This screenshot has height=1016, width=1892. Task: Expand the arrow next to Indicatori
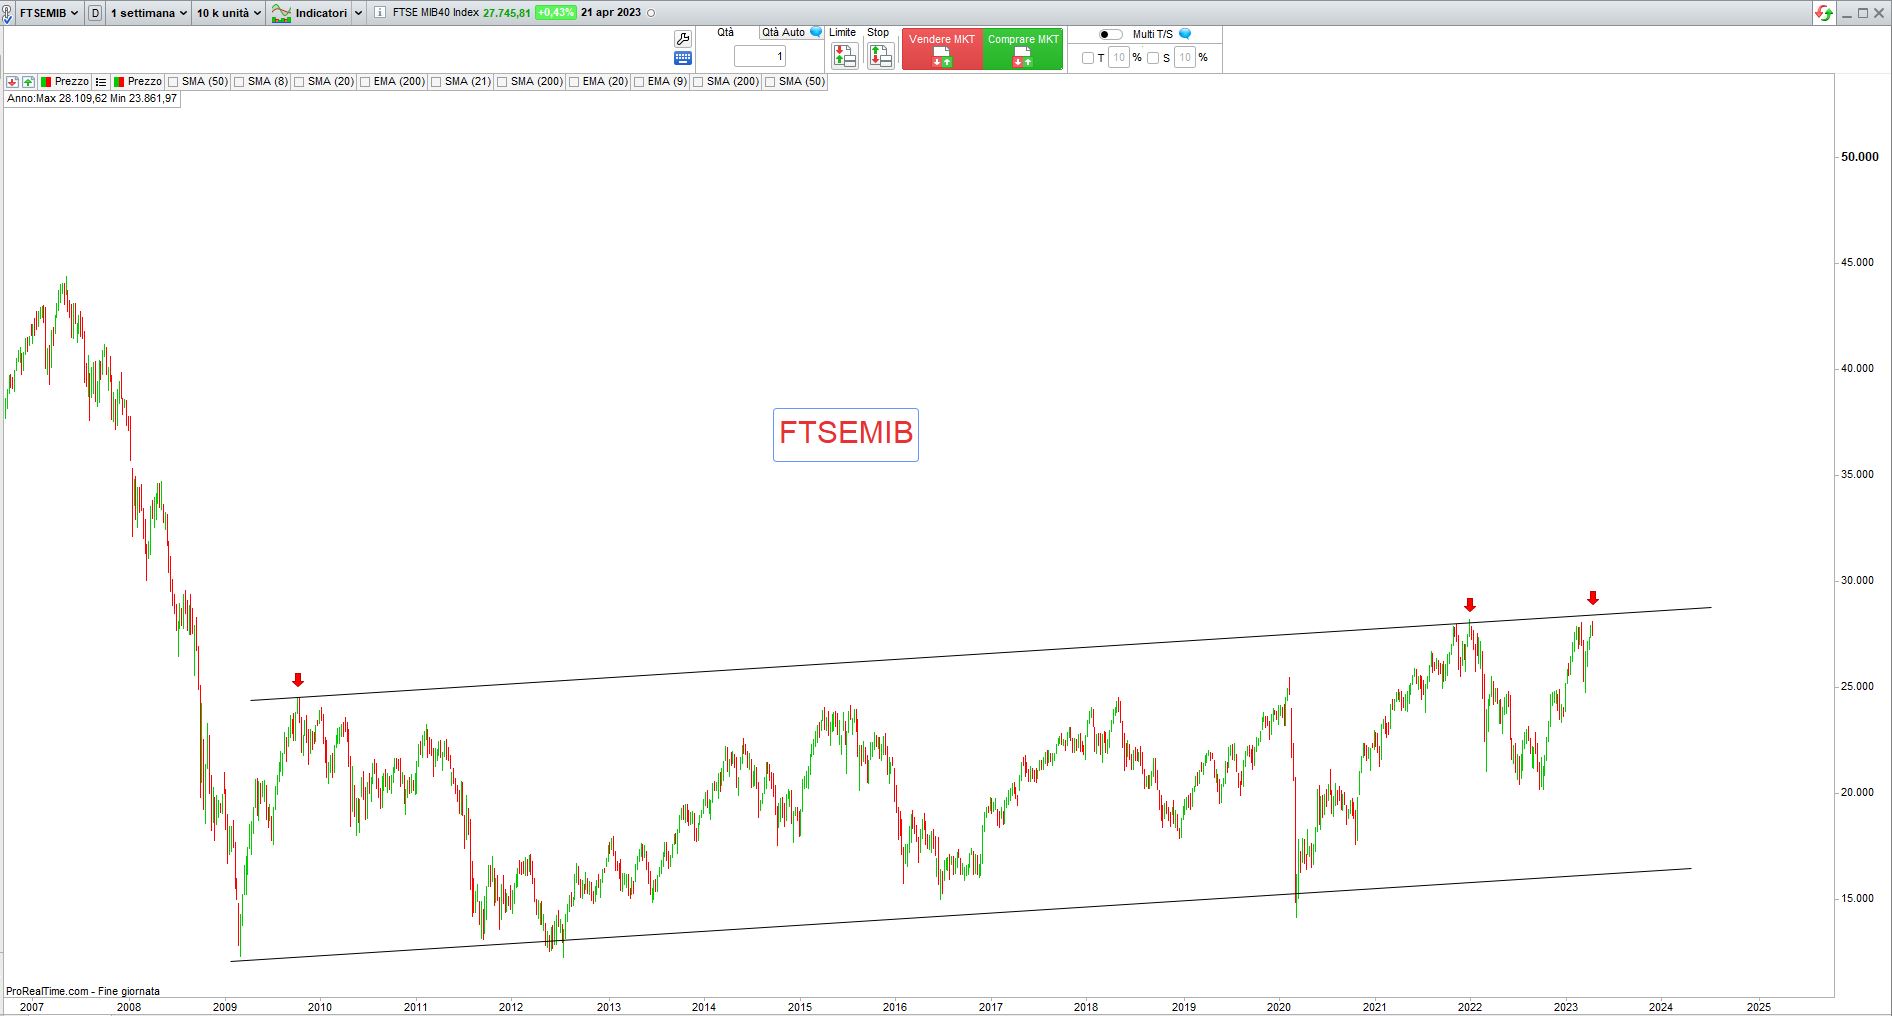coord(358,13)
